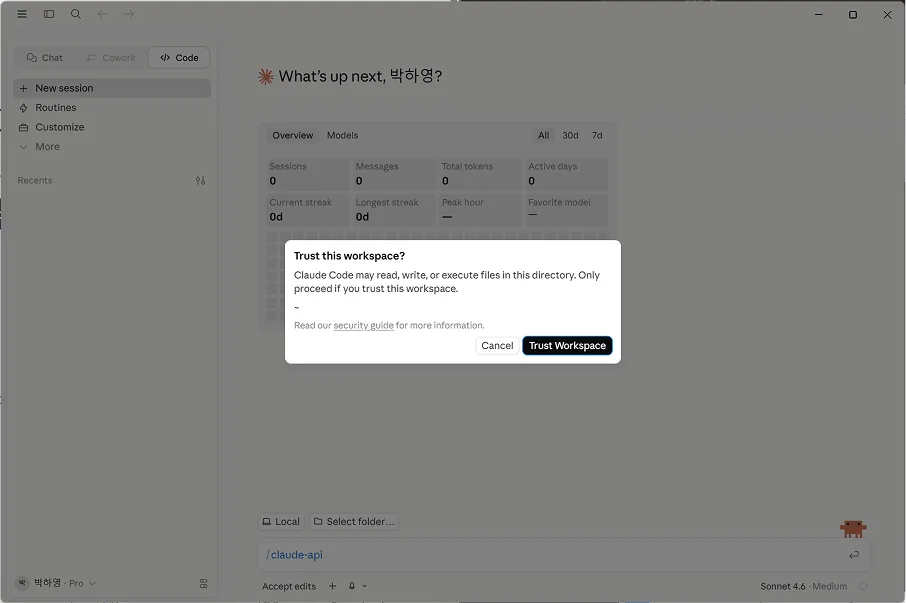Click Cancel in the trust dialog
Viewport: 906px width, 603px height.
click(x=497, y=345)
